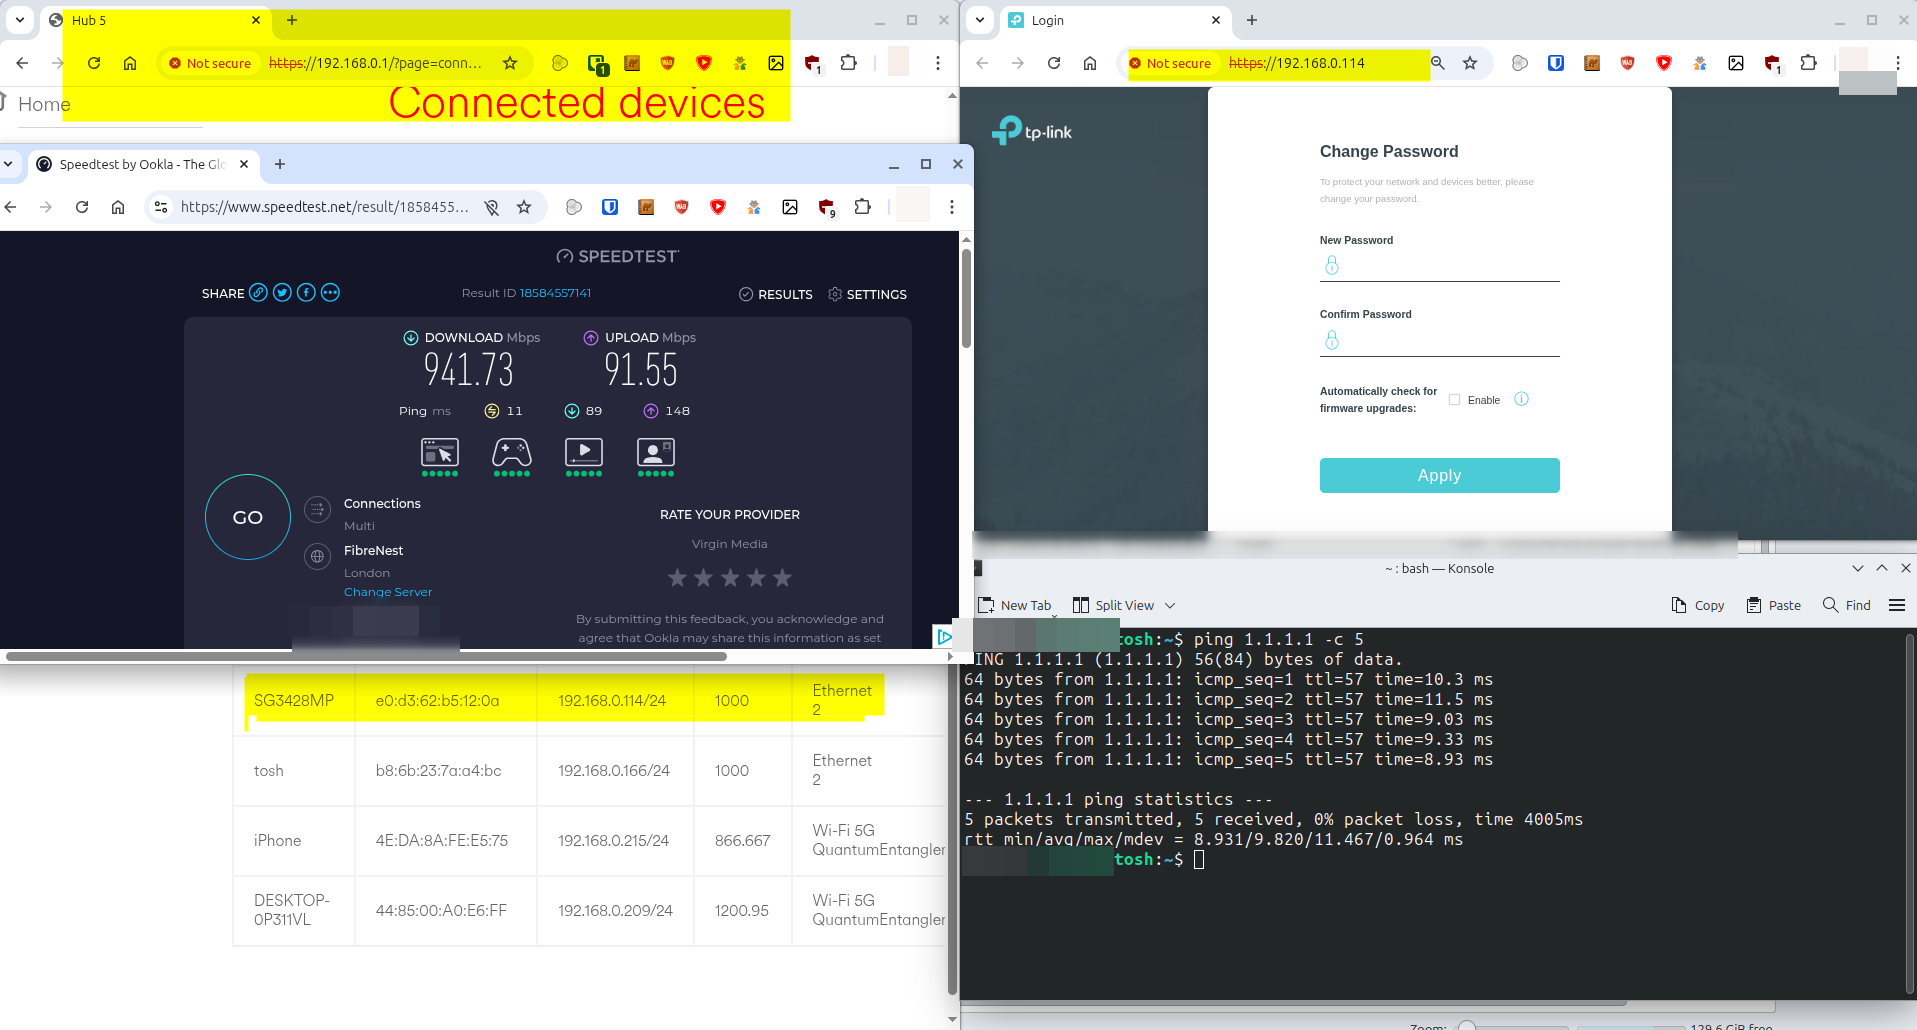Click Split View in Konsole toolbar

1113,605
